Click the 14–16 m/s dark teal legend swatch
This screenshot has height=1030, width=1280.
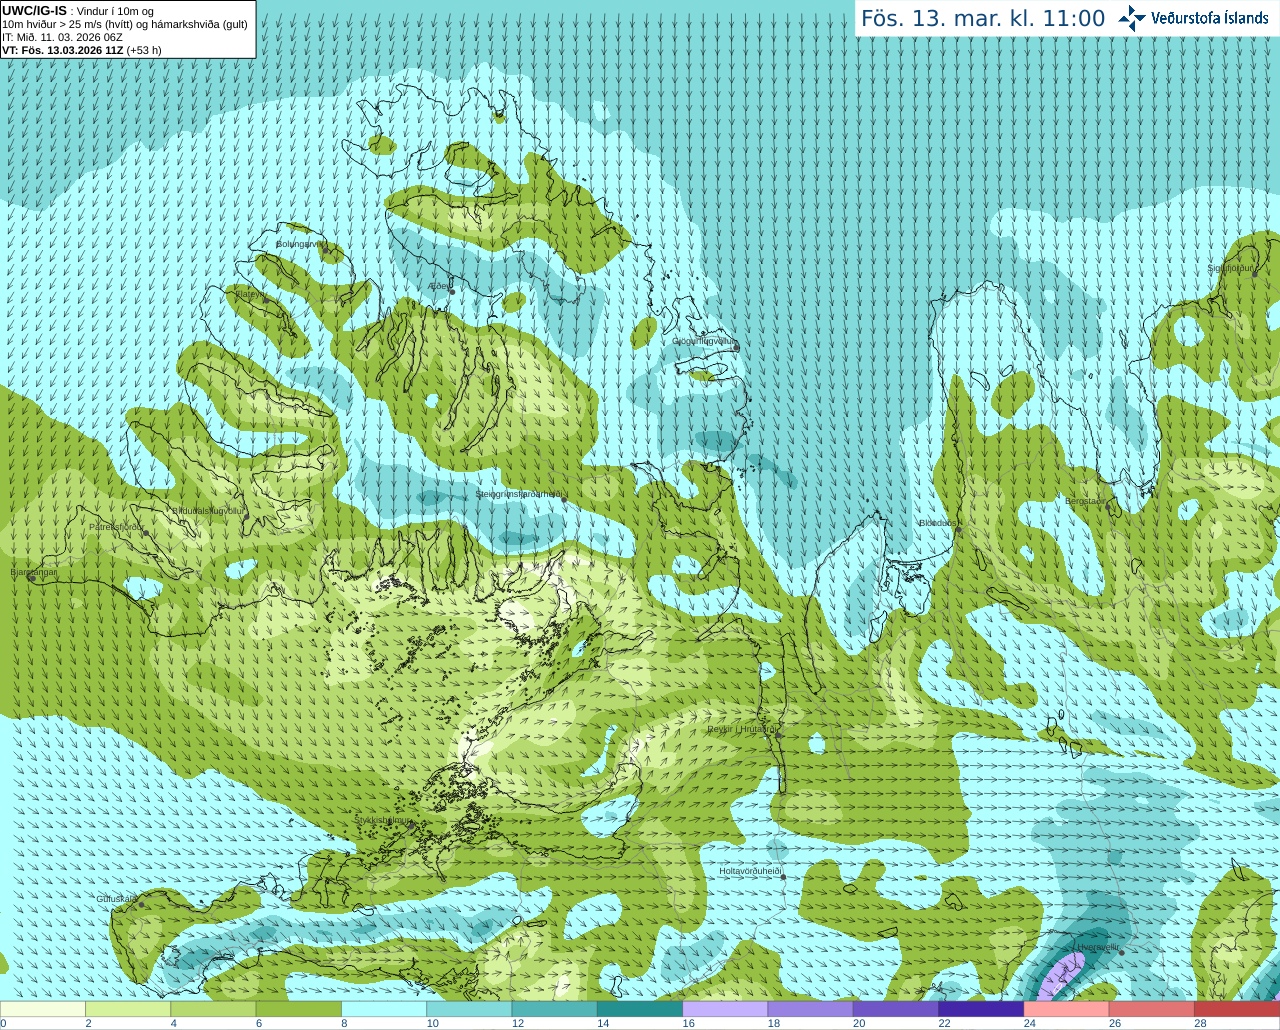click(640, 1009)
